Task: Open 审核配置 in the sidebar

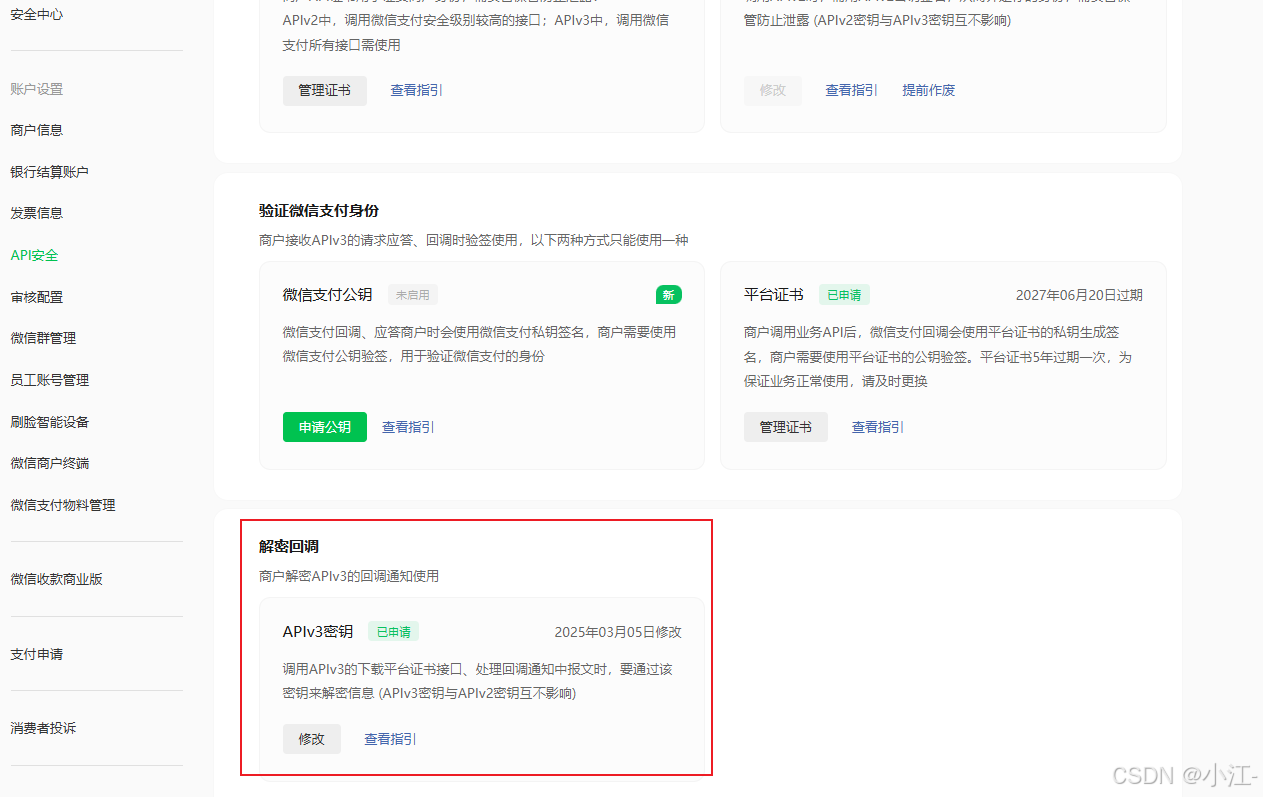Action: 37,297
